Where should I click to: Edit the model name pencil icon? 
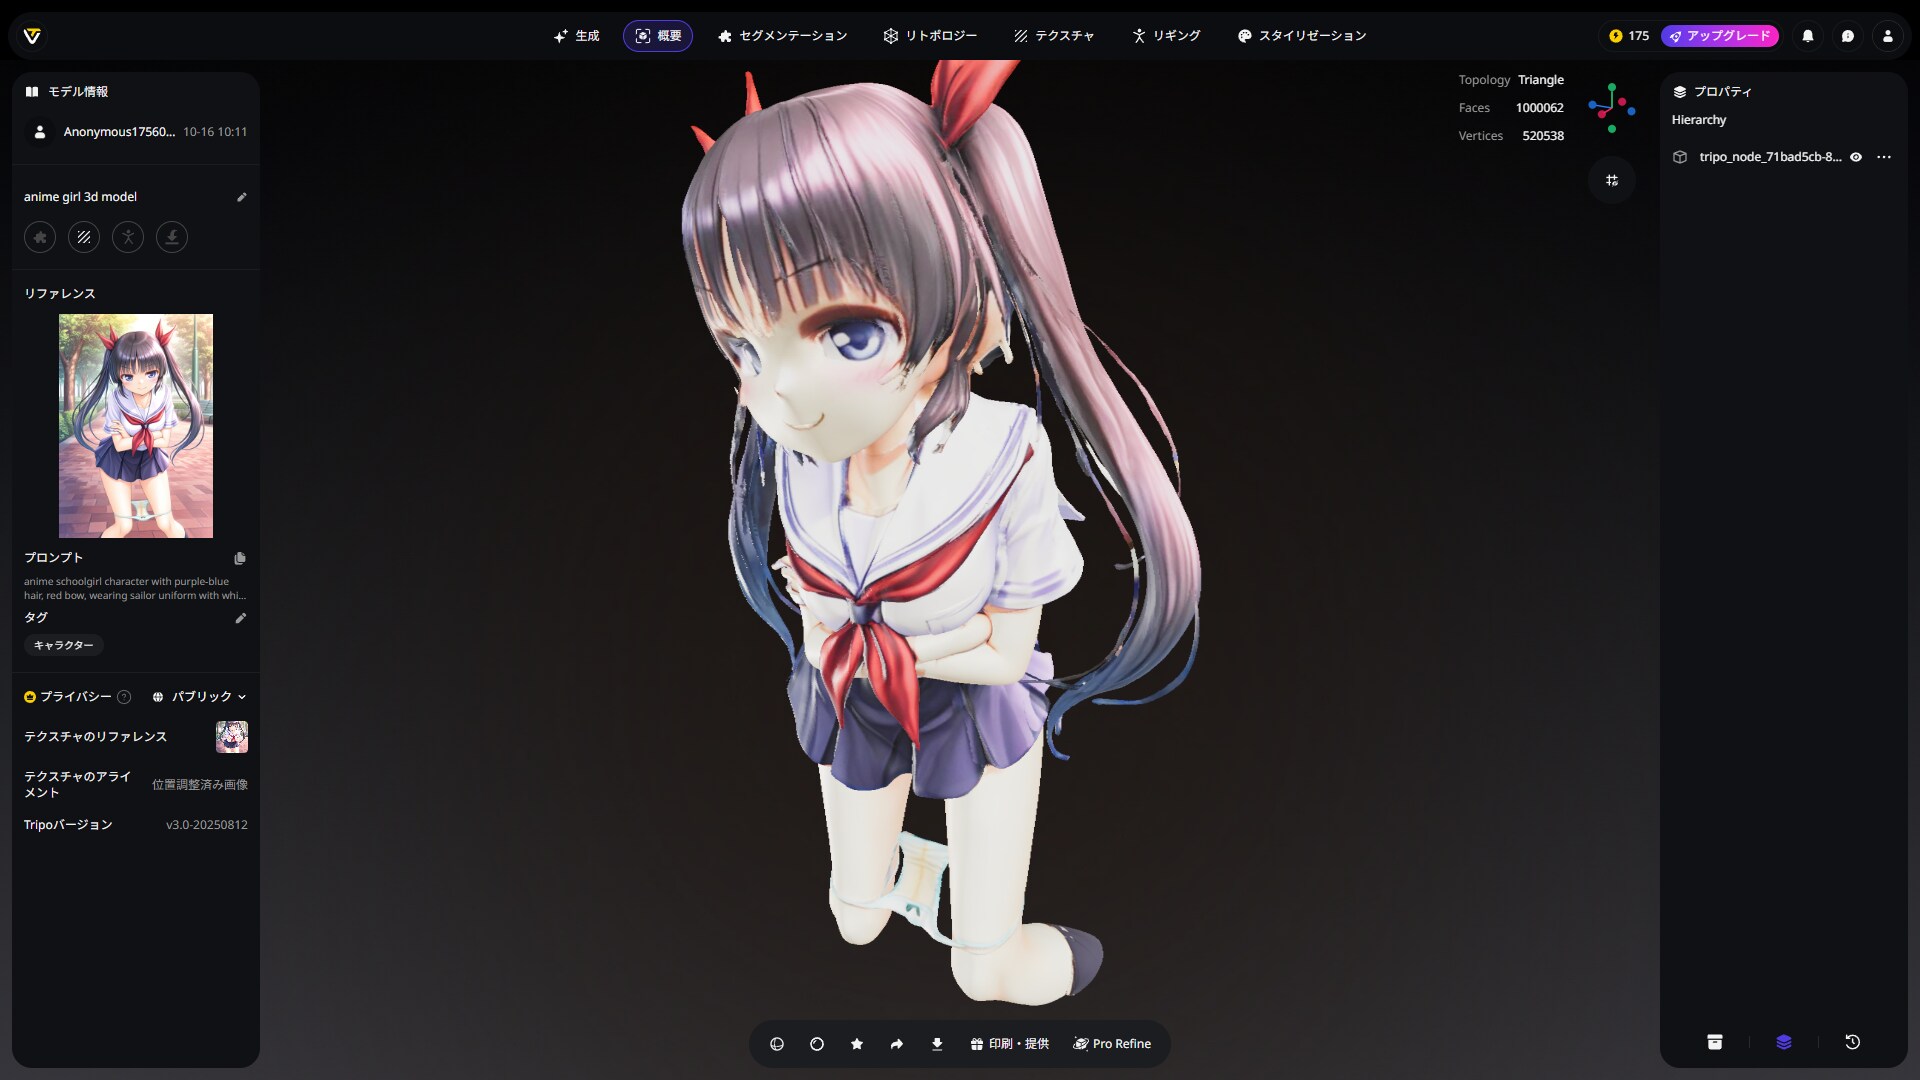click(241, 197)
